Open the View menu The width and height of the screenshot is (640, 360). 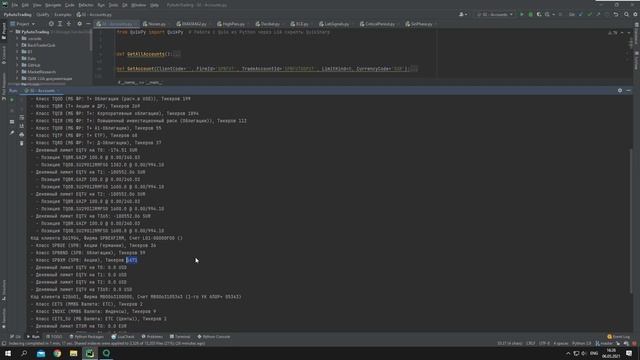click(x=37, y=5)
